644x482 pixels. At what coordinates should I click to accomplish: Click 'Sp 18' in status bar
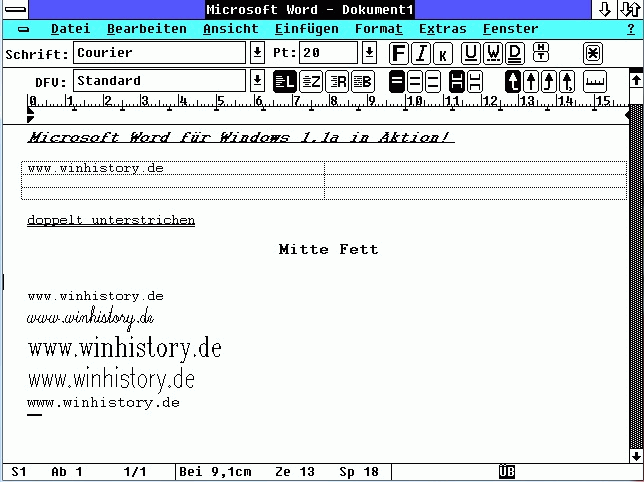pos(359,472)
